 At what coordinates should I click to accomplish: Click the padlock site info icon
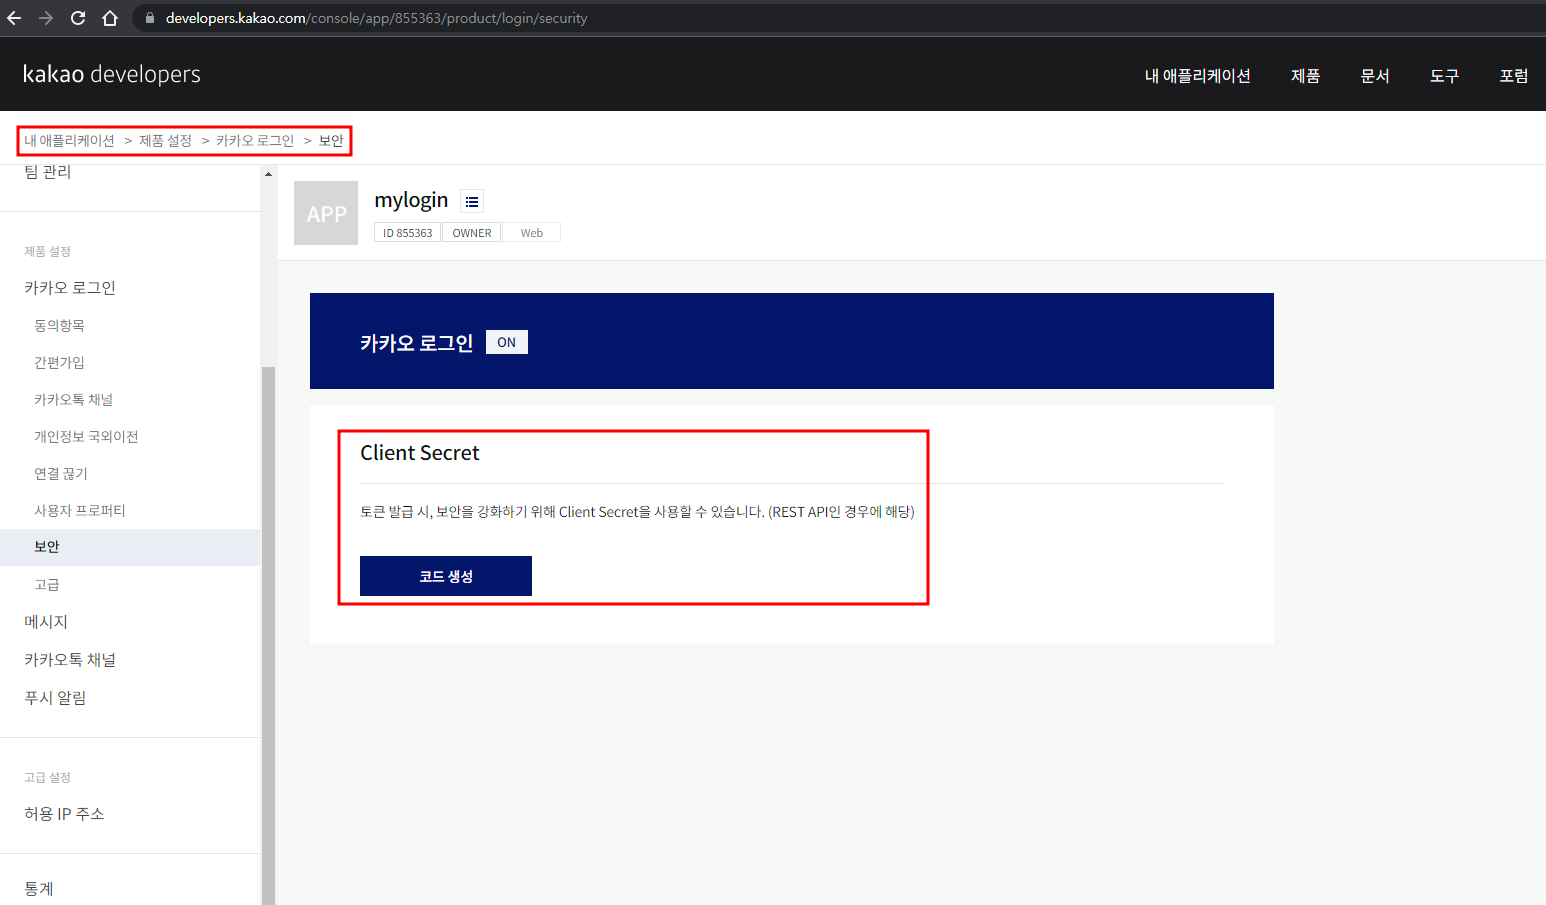150,18
